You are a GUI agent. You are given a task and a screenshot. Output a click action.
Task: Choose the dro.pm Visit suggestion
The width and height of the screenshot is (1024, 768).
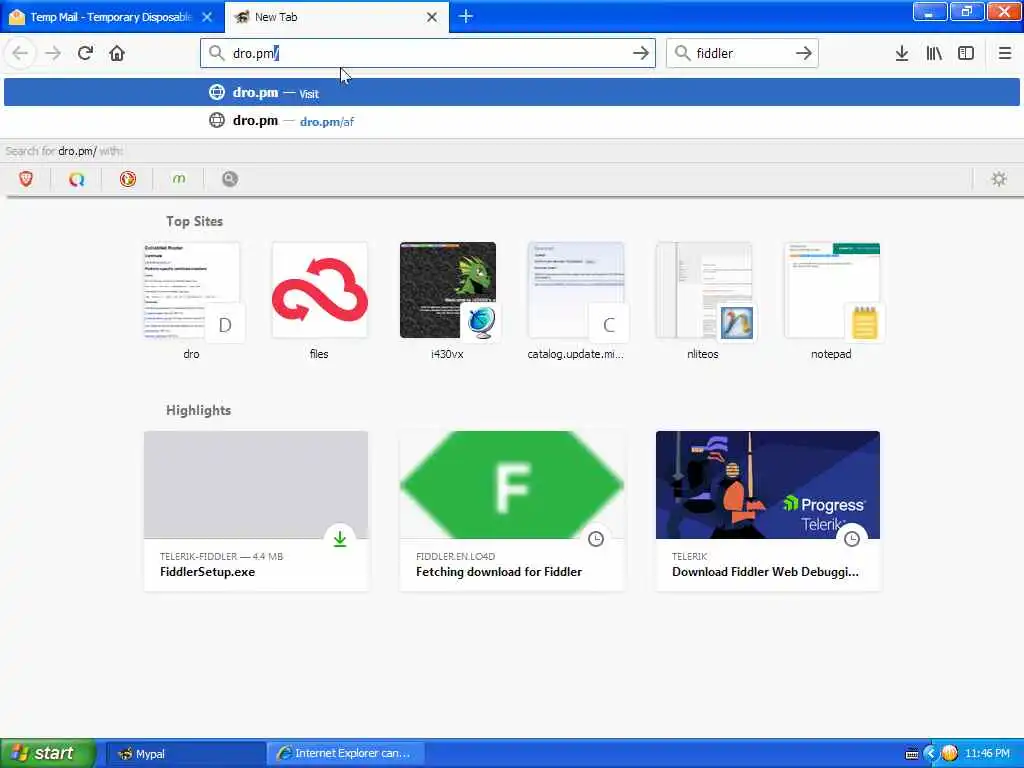[x=512, y=92]
